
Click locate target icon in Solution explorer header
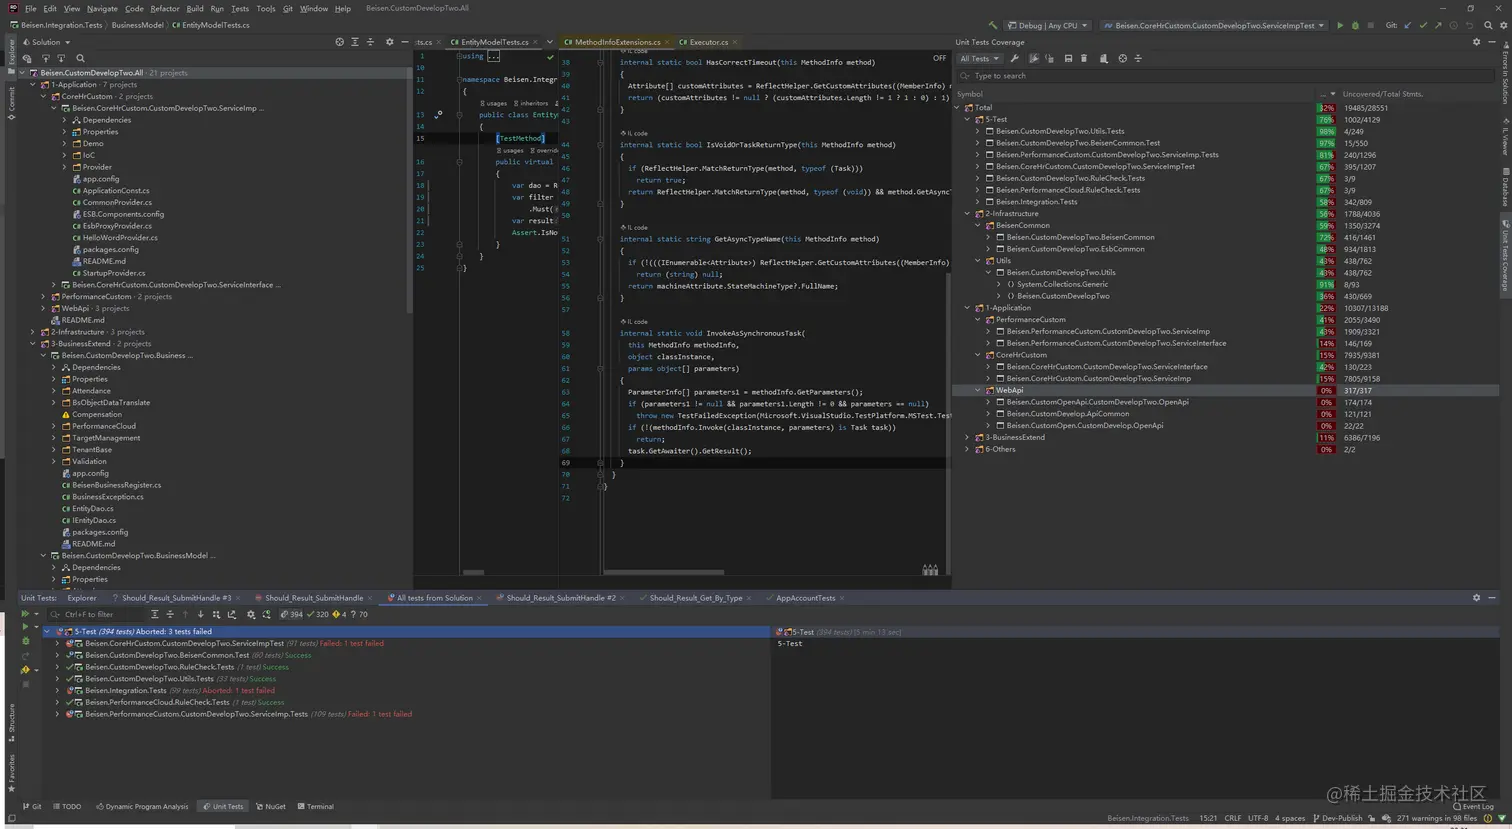point(339,42)
